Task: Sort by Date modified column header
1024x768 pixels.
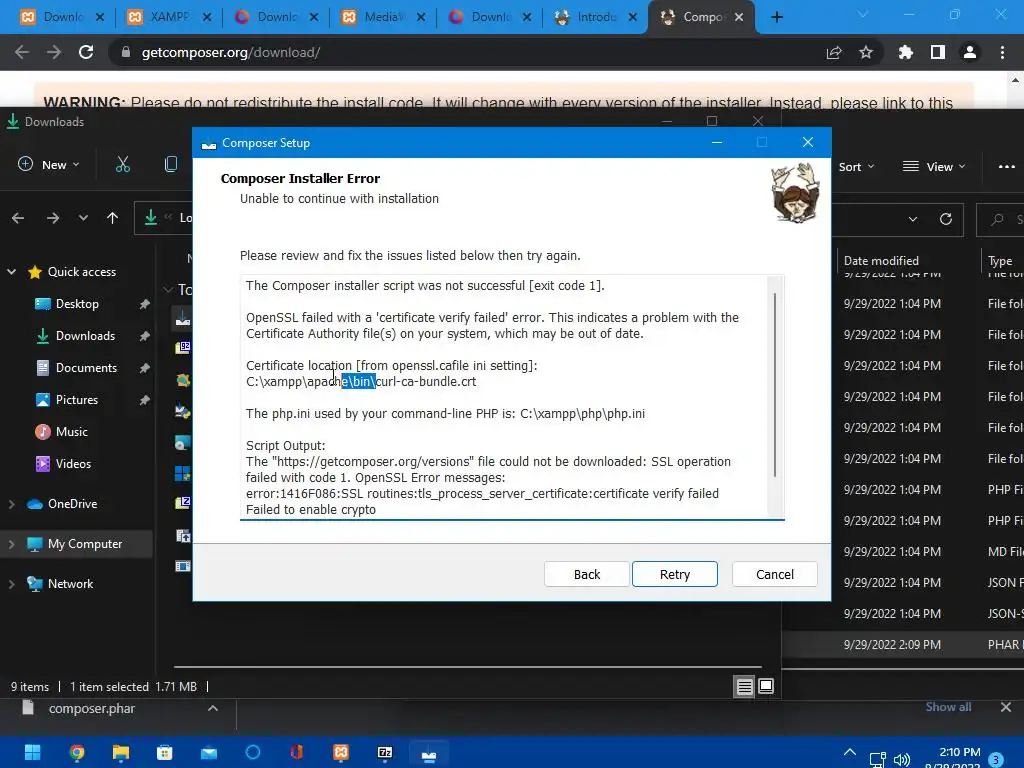Action: click(881, 261)
